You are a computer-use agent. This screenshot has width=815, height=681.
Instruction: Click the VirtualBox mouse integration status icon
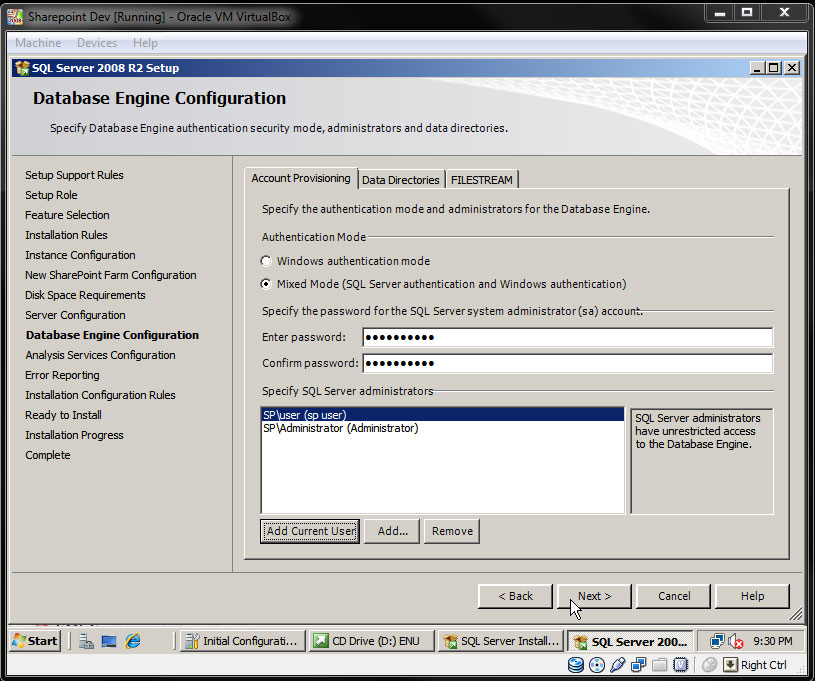[x=709, y=665]
